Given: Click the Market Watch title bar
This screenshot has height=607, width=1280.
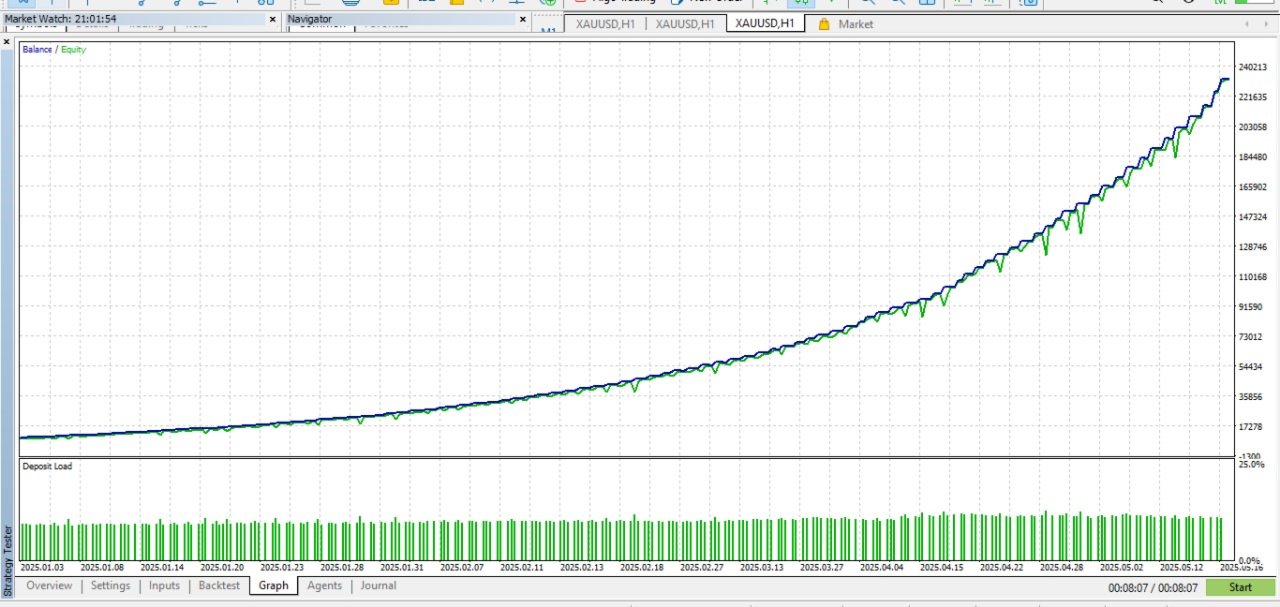Looking at the screenshot, I should click(x=141, y=19).
